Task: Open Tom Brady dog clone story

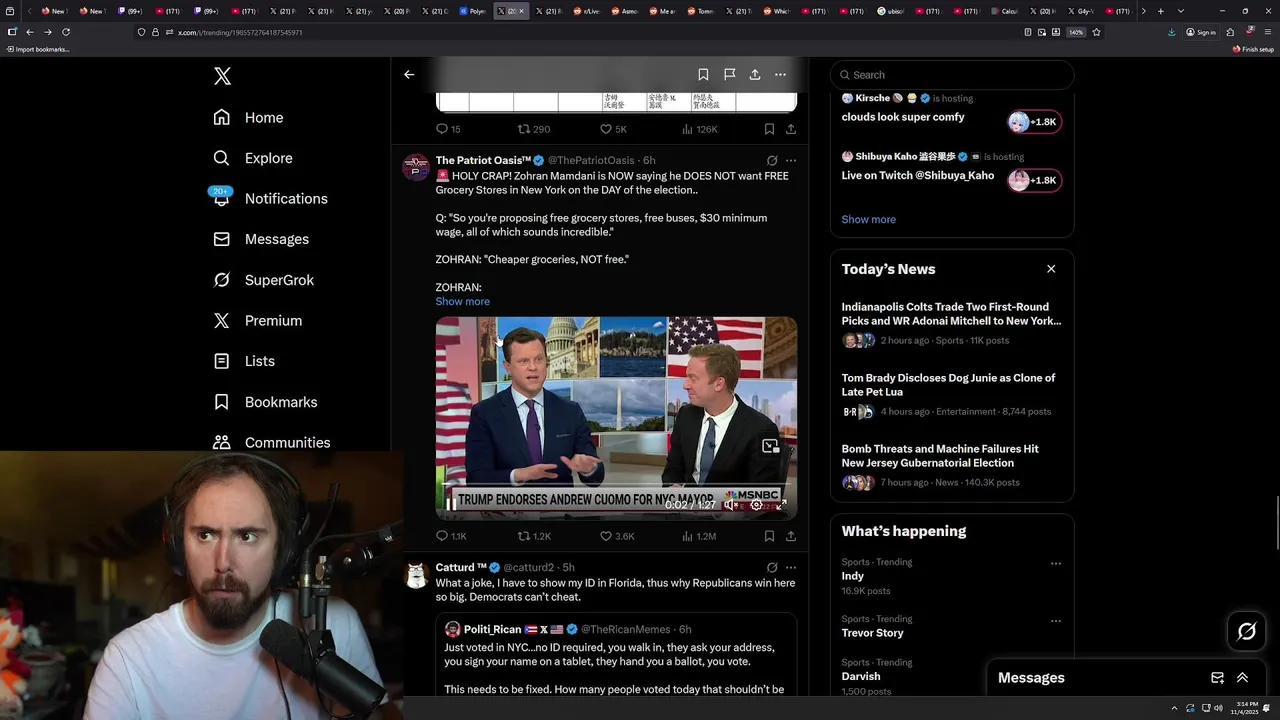Action: [952, 394]
